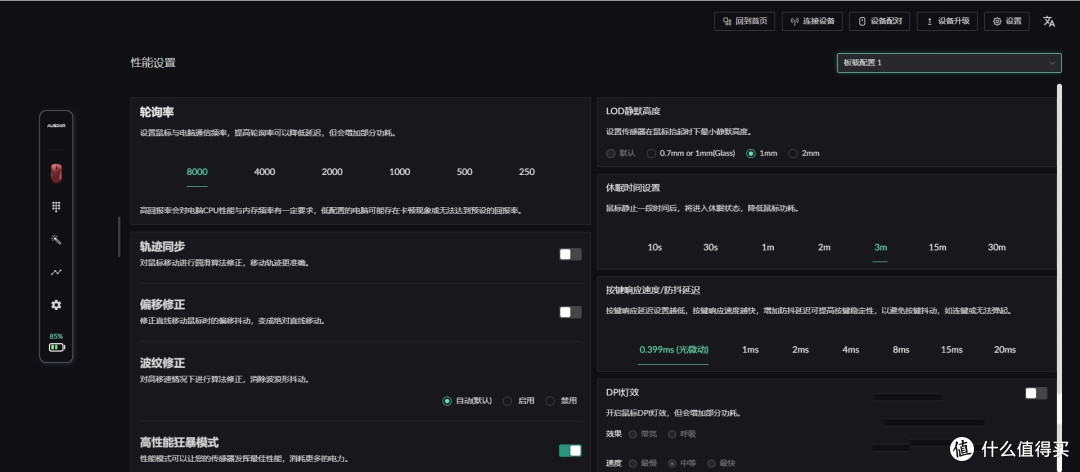
Task: Set sleep time to 30s
Action: [711, 247]
